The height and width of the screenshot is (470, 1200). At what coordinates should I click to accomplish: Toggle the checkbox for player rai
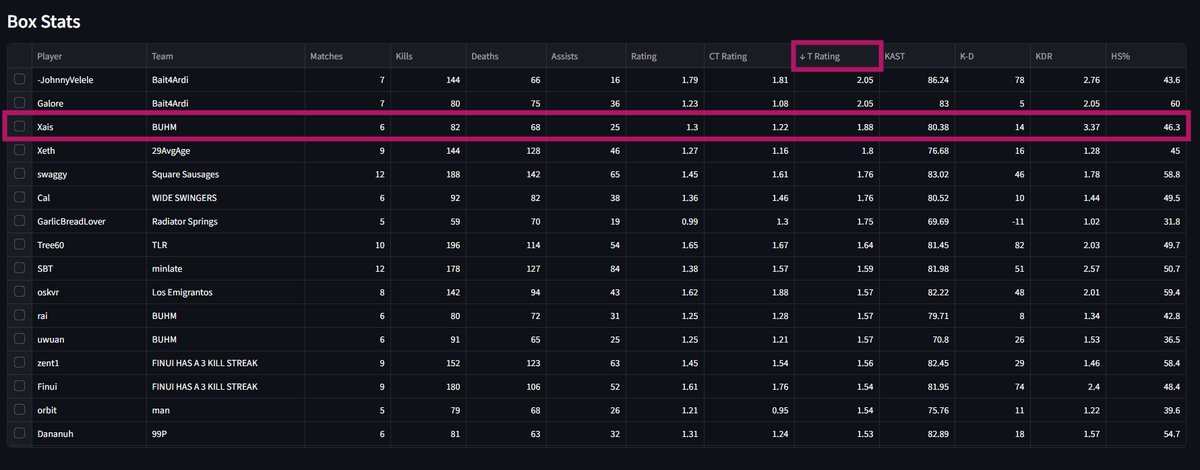click(19, 316)
